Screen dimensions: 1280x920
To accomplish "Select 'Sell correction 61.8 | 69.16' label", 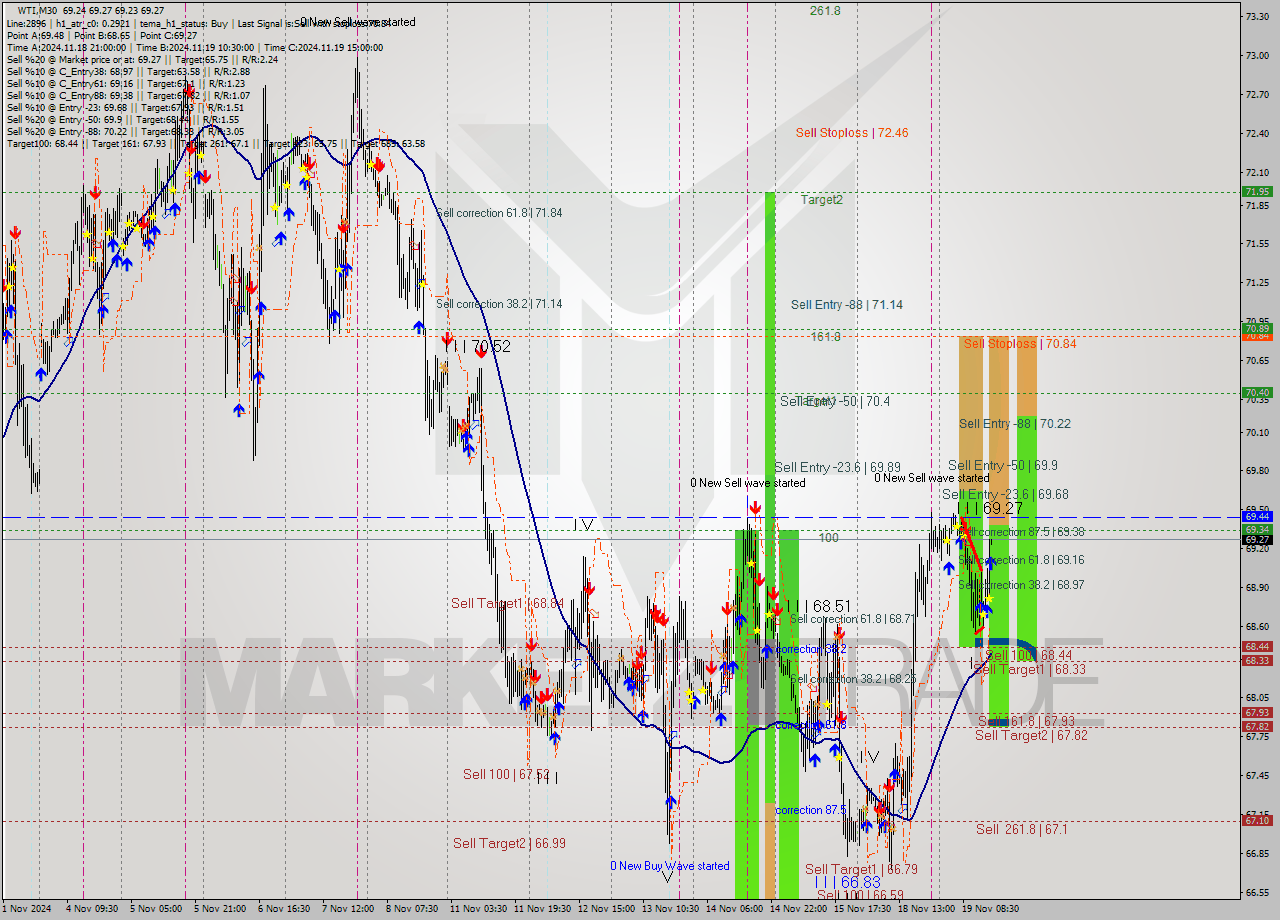I will (x=1021, y=560).
